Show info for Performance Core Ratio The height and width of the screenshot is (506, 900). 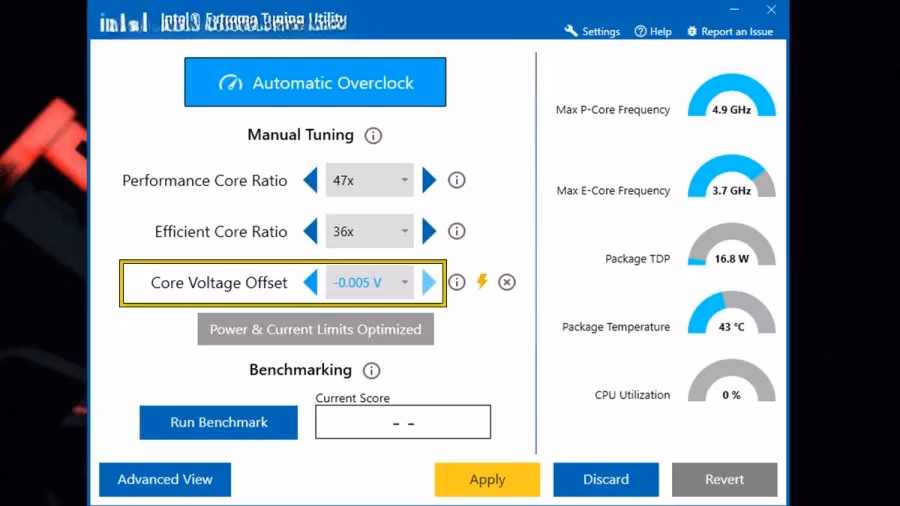(x=456, y=180)
